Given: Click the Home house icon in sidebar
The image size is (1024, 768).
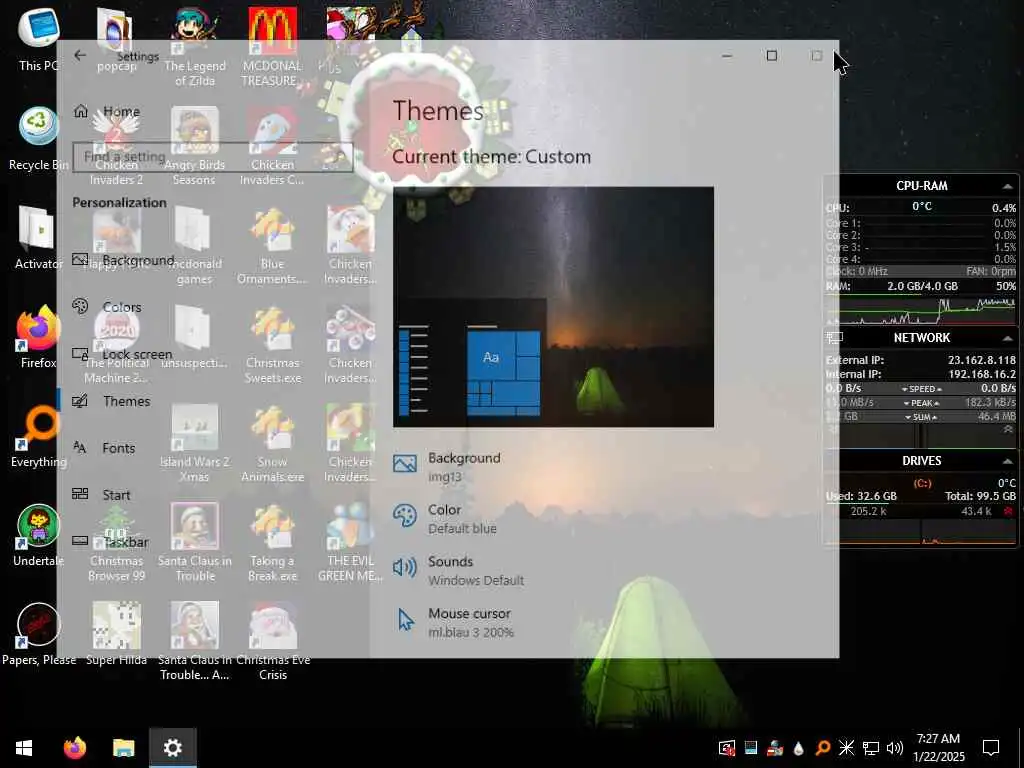Looking at the screenshot, I should [80, 111].
